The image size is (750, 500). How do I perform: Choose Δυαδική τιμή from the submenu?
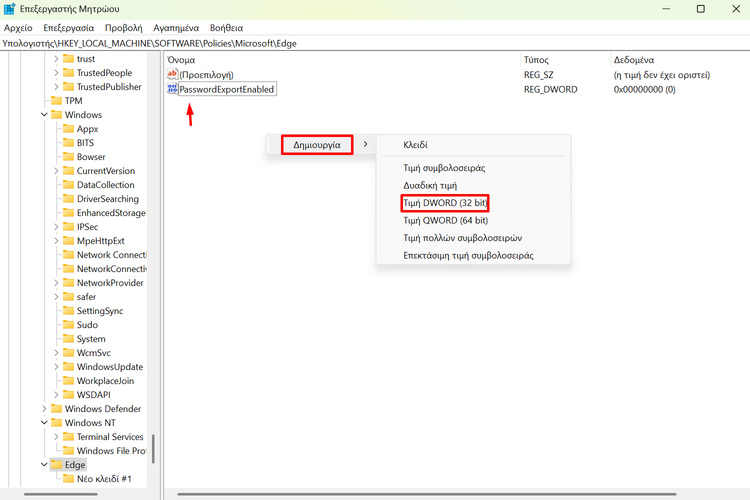(x=430, y=185)
